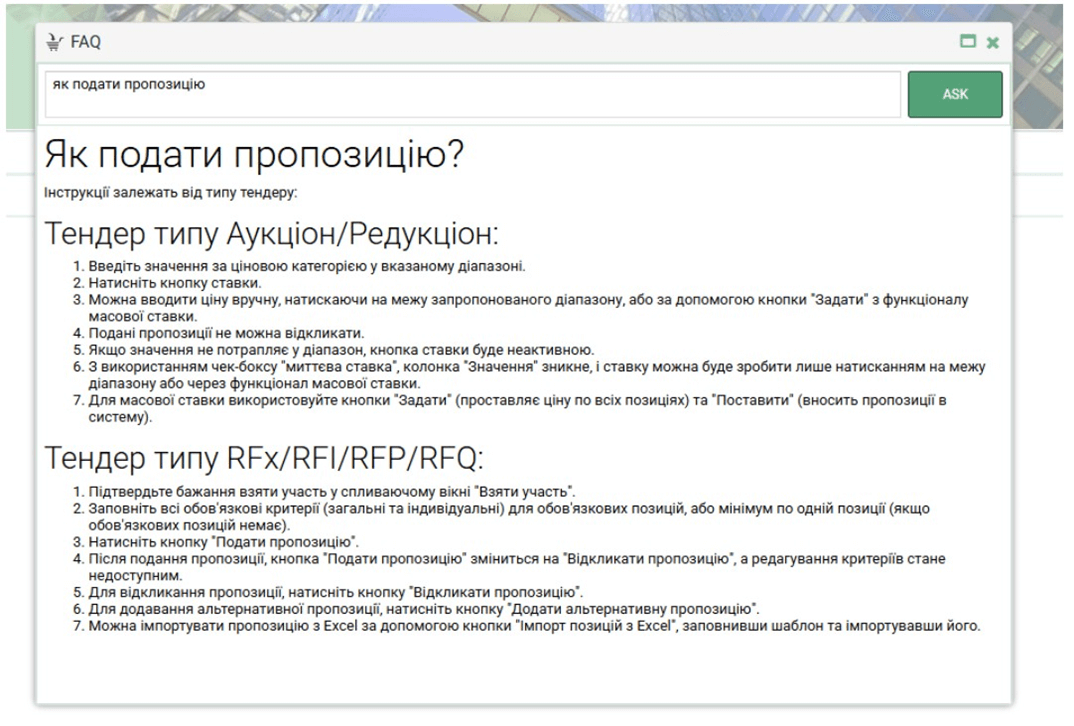Click the step "Введіть значення за ціновою категорією"
Screen dimensions: 1074x726
(307, 266)
